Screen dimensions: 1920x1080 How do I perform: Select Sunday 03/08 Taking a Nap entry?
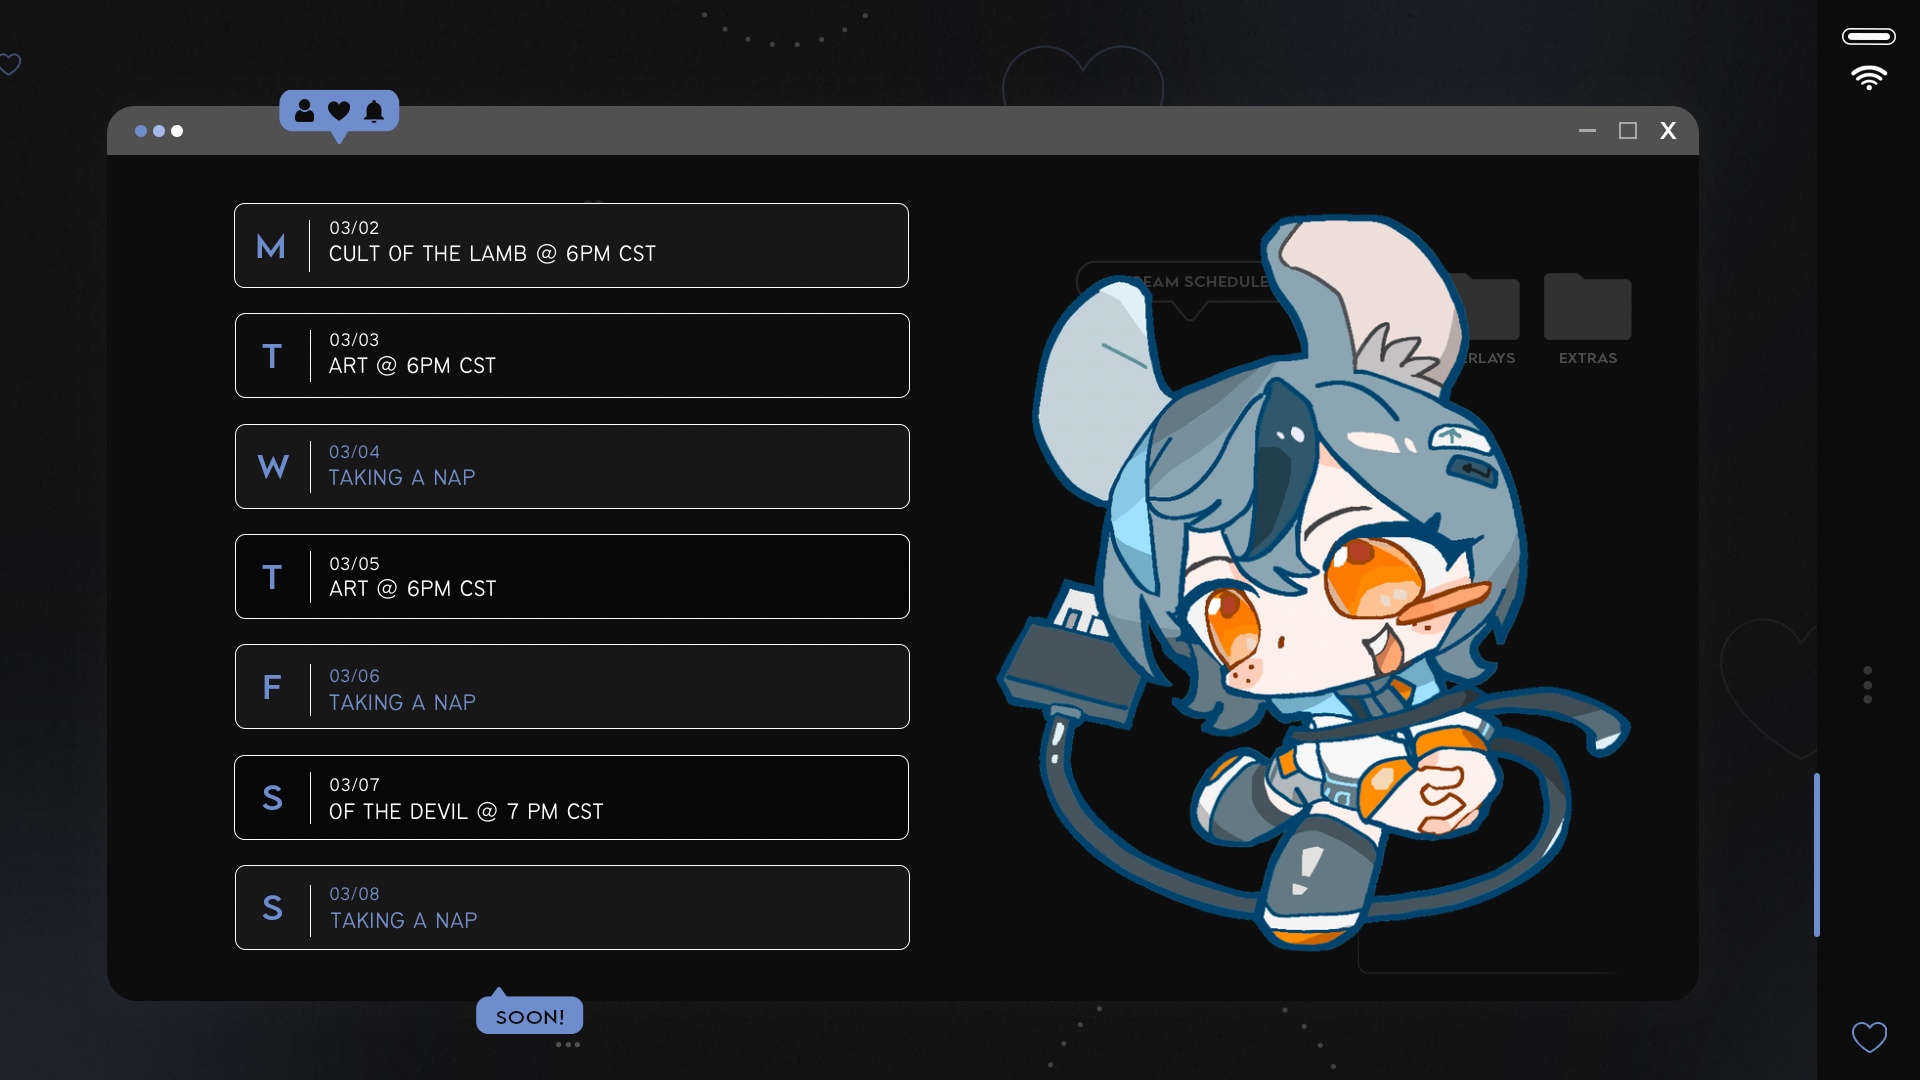click(572, 908)
